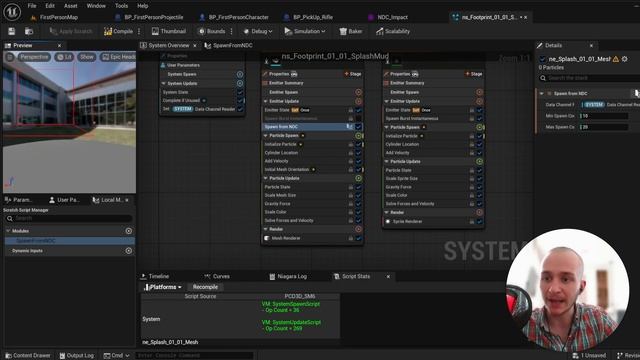Open the Bounds options three-dot menu

point(231,31)
